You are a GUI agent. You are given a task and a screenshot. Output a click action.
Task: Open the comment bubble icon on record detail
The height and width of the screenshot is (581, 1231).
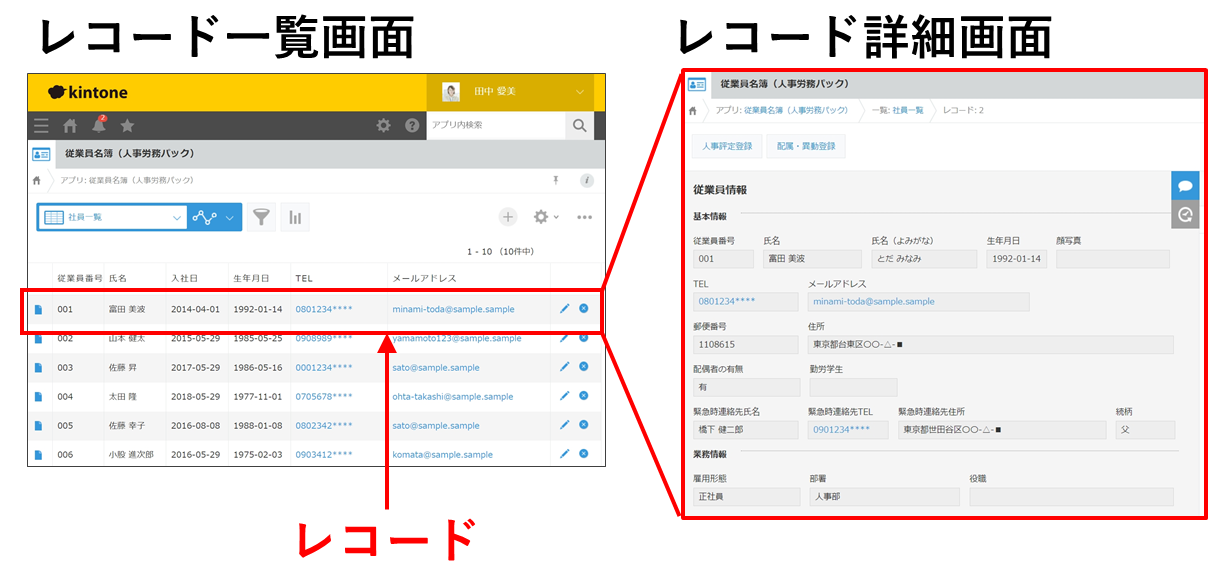1186,186
